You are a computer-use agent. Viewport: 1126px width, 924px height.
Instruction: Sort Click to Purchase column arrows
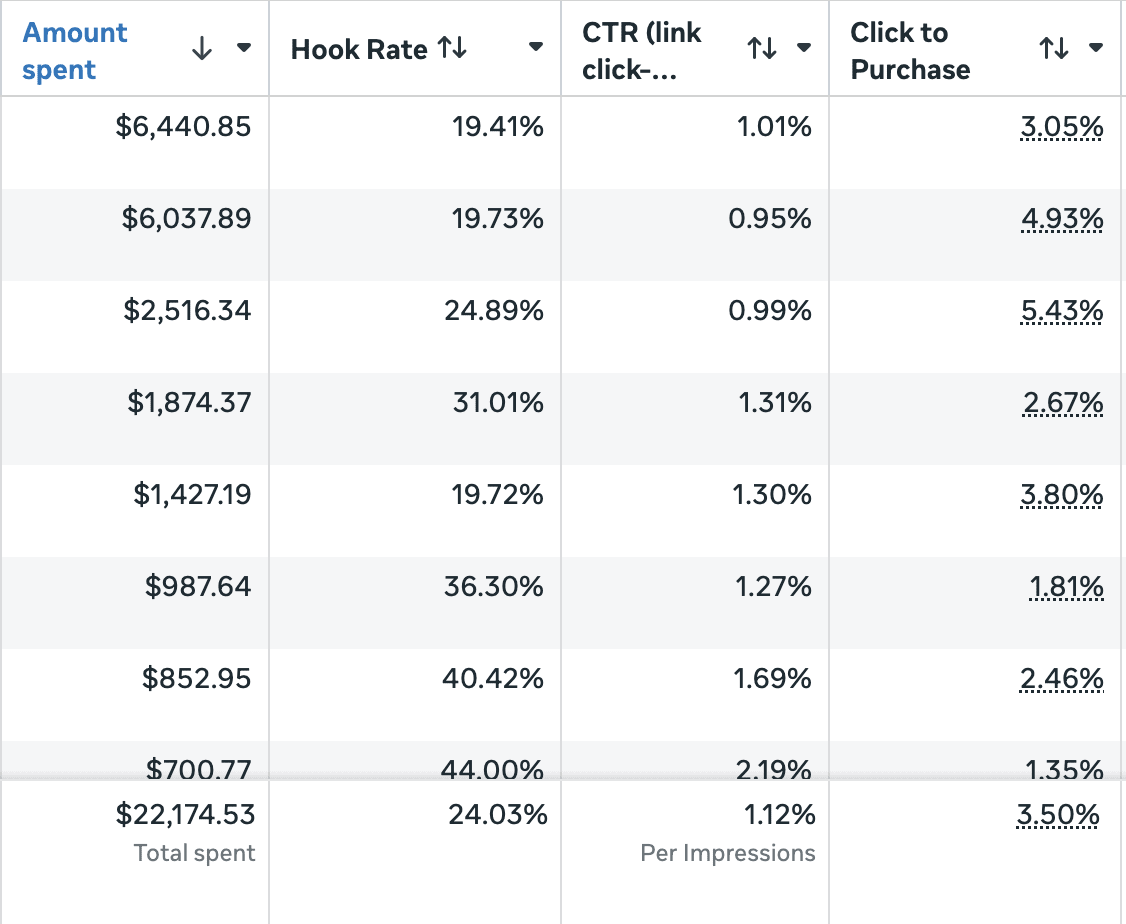[1053, 48]
